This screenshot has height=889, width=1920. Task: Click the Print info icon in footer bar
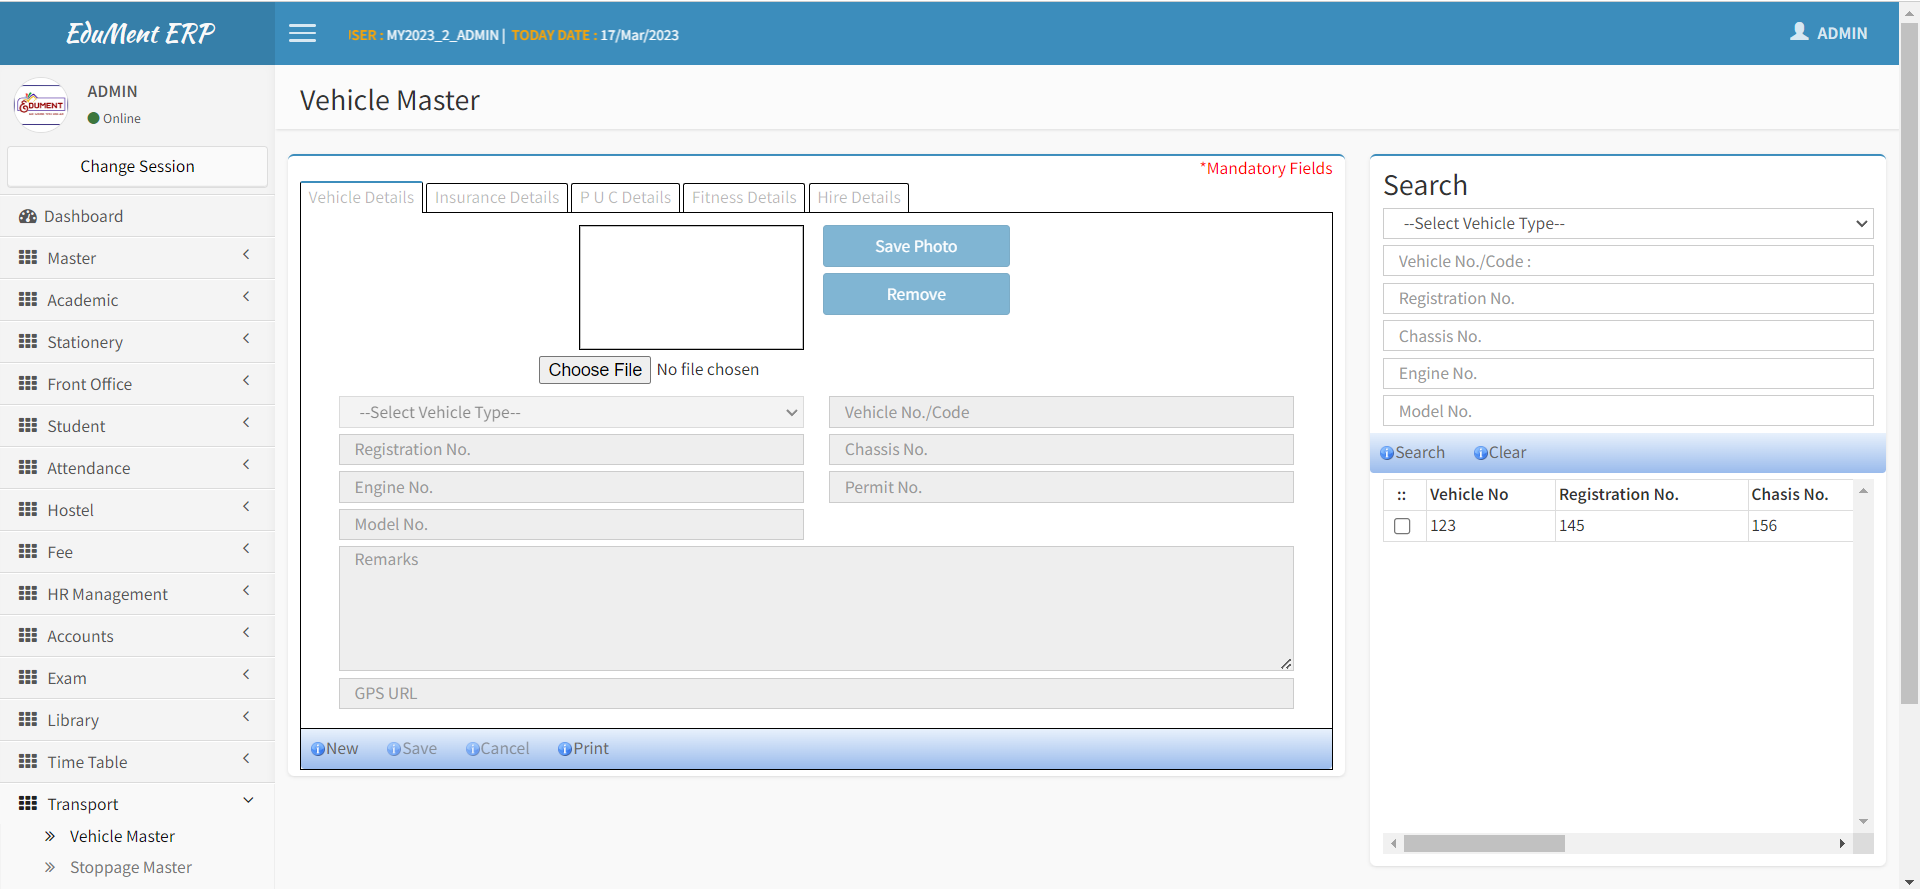click(565, 749)
